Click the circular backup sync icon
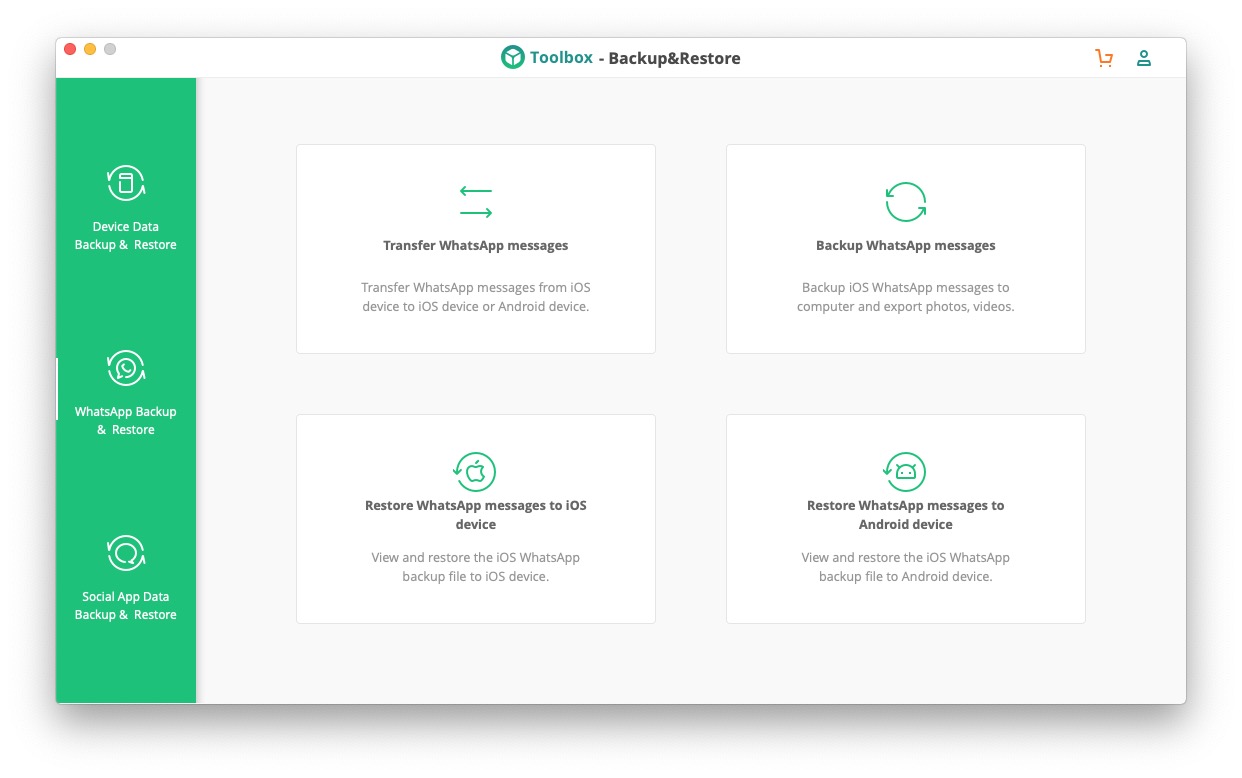 pyautogui.click(x=906, y=201)
